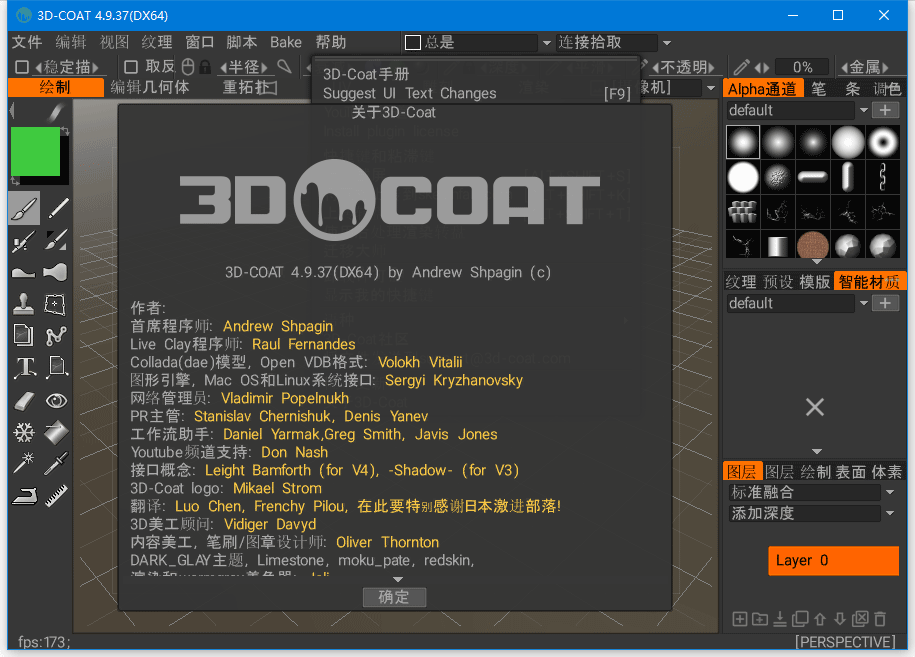Select the curve spline points tool

pyautogui.click(x=57, y=336)
